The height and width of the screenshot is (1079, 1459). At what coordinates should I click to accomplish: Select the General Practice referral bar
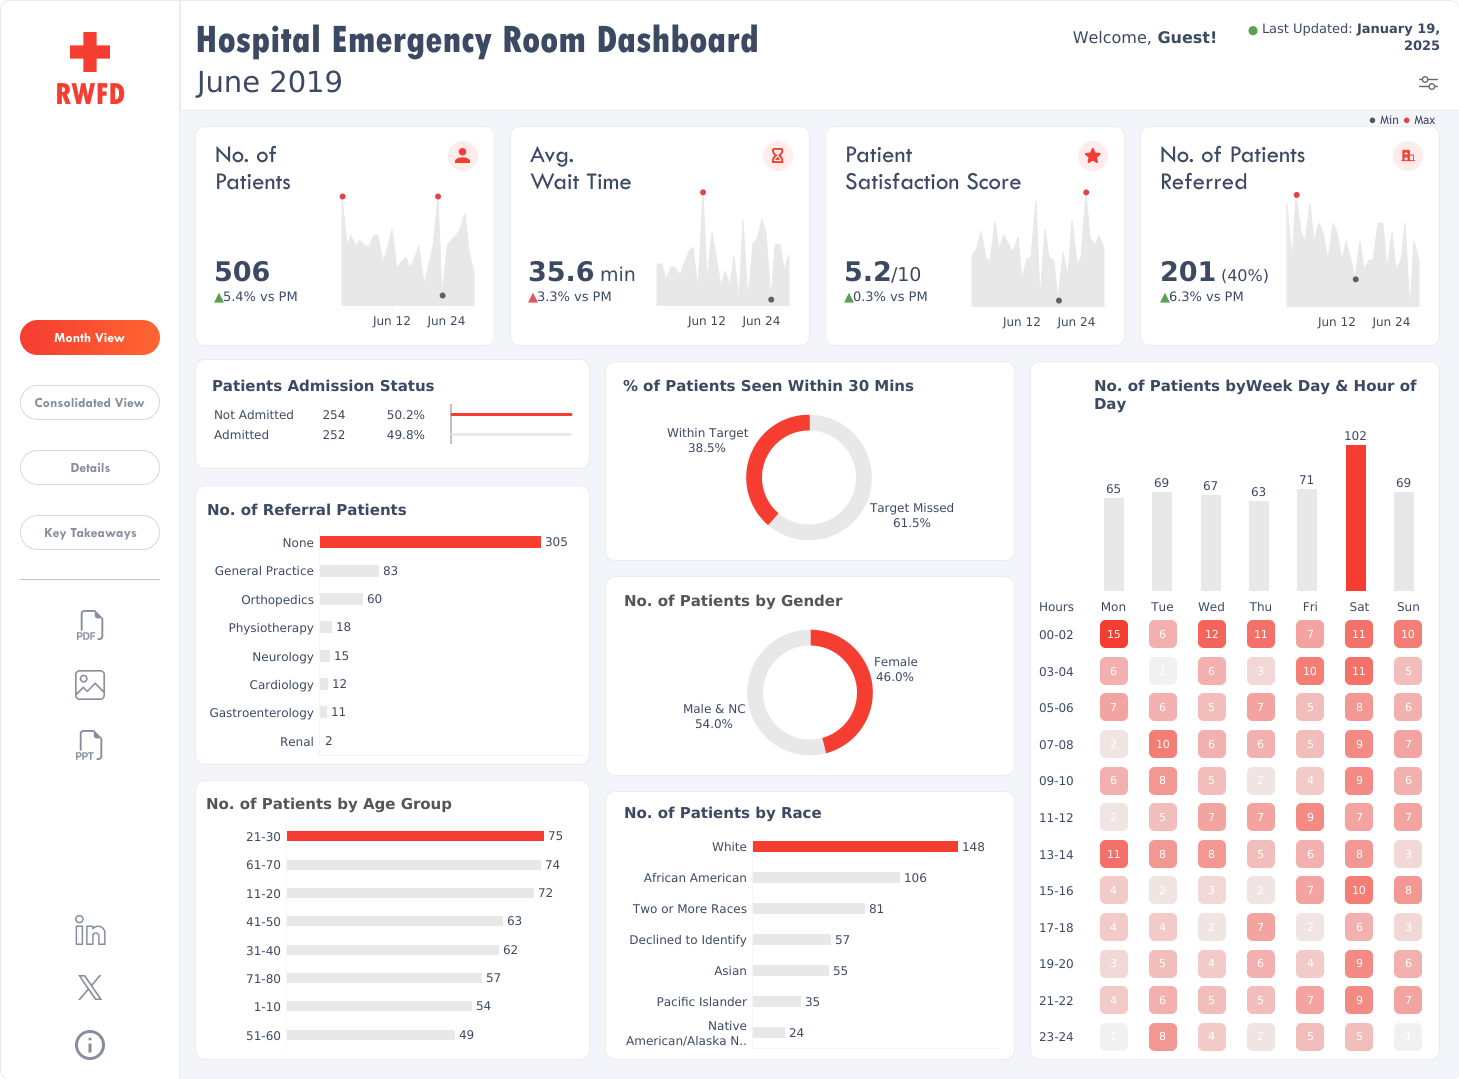click(x=349, y=571)
